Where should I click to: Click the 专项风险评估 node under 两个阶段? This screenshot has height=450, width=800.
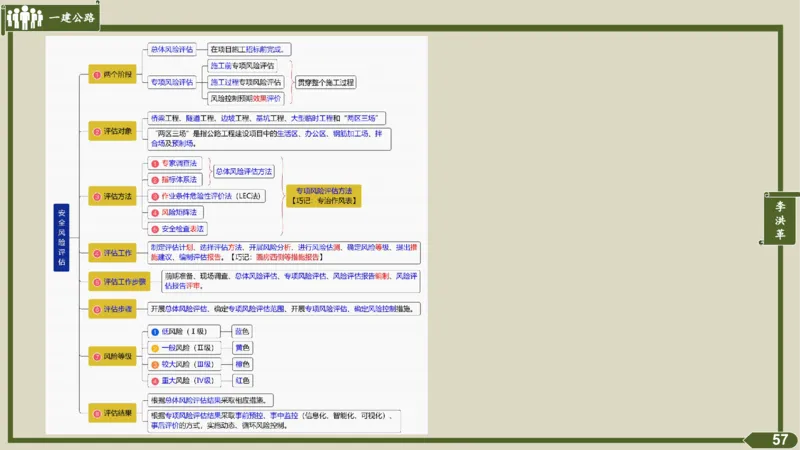tap(172, 82)
